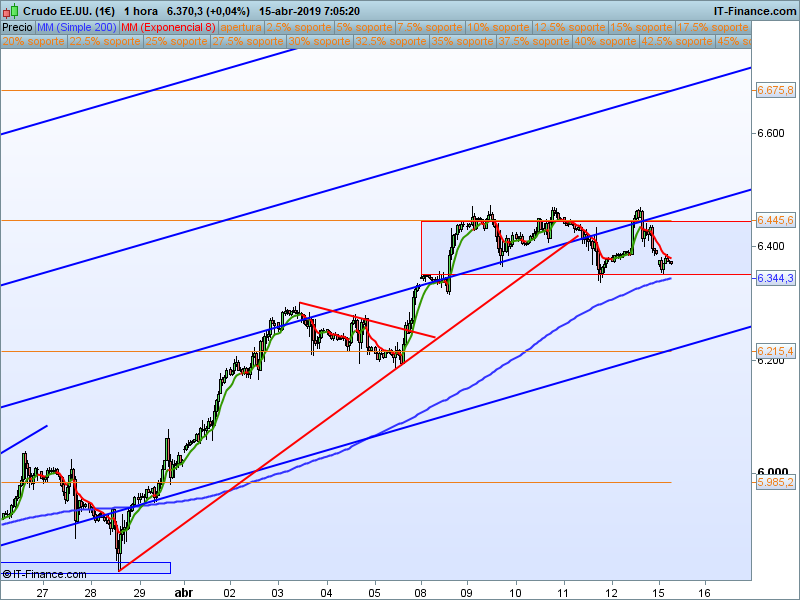Click the abr month label on the time axis
800x600 pixels.
pyautogui.click(x=184, y=593)
